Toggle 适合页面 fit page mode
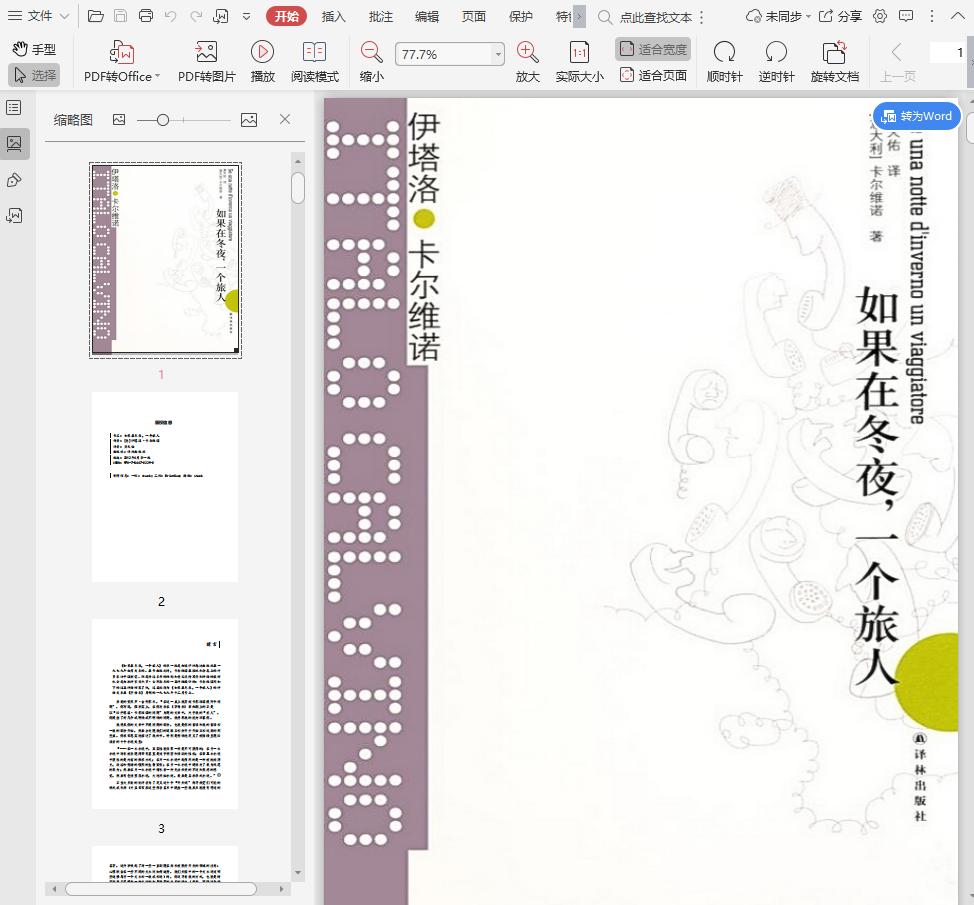The height and width of the screenshot is (905, 974). pos(653,75)
